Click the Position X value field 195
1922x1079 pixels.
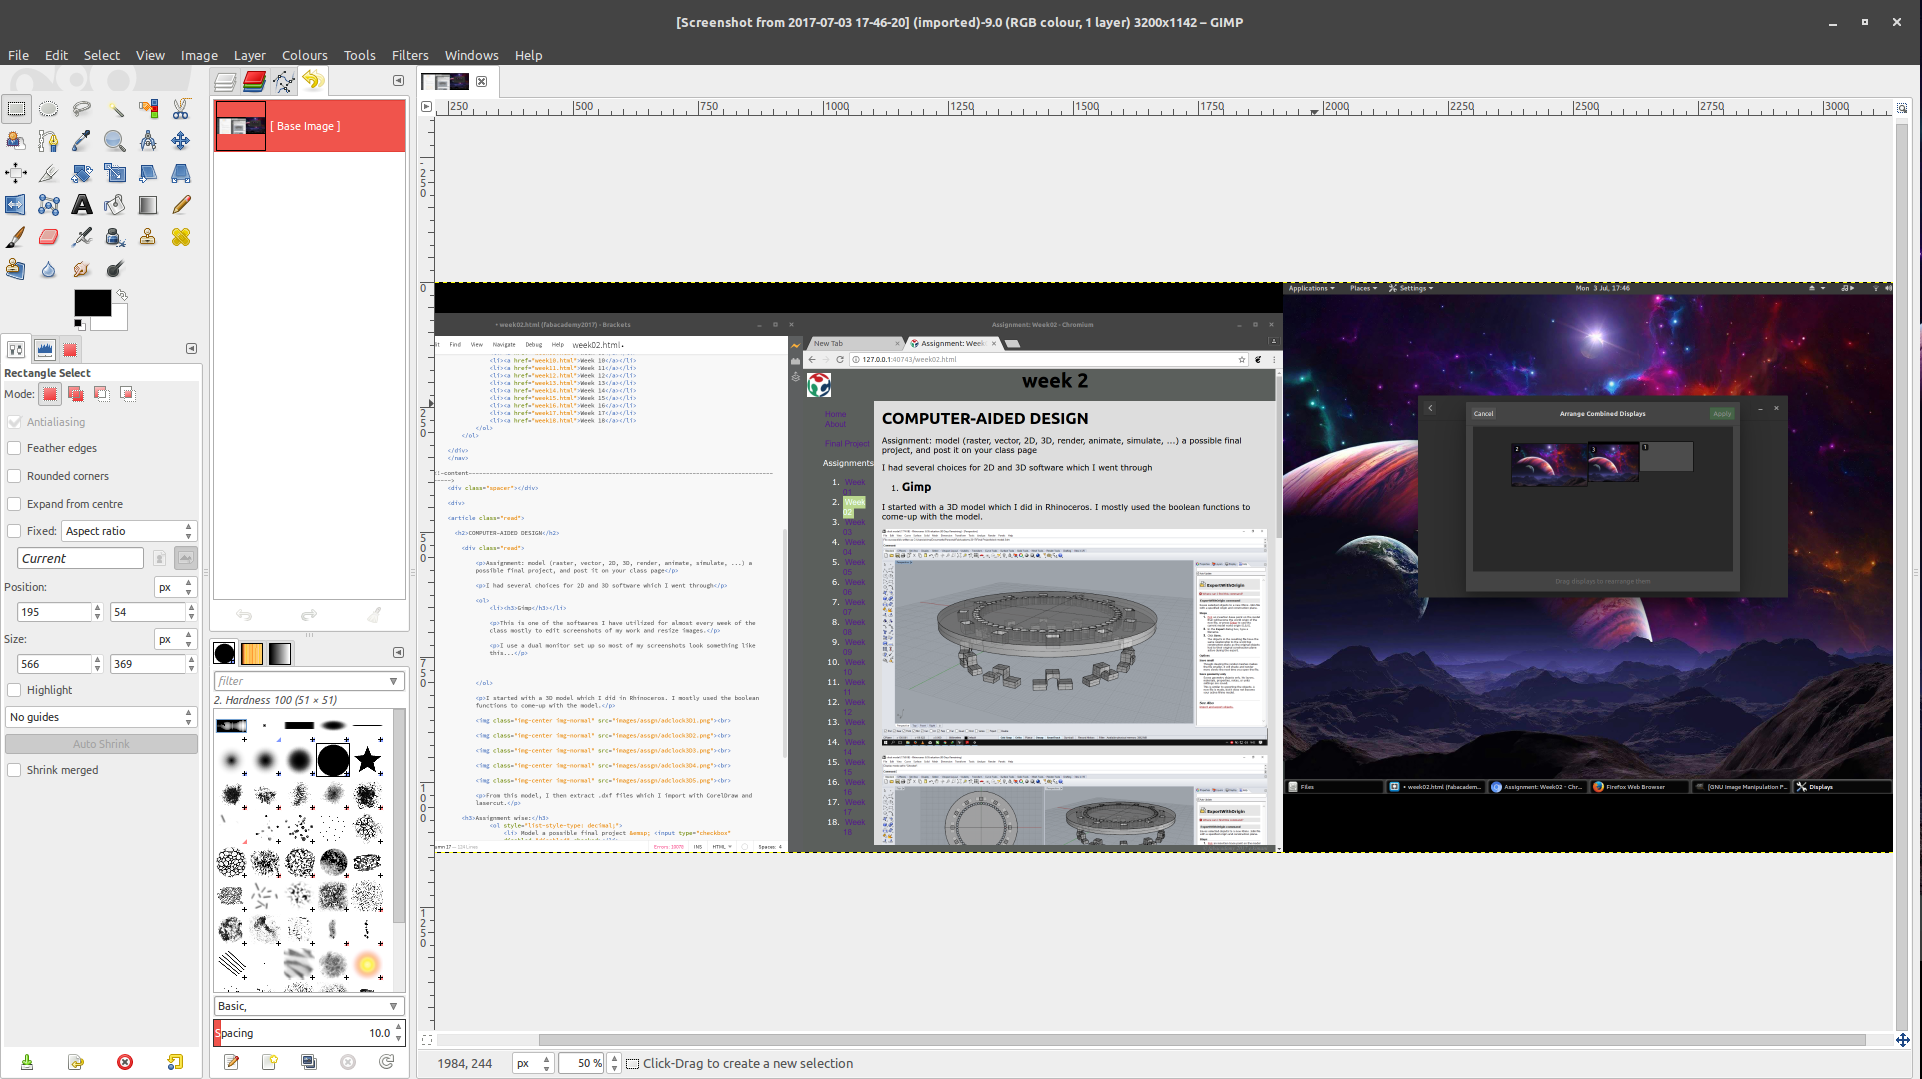click(x=55, y=612)
